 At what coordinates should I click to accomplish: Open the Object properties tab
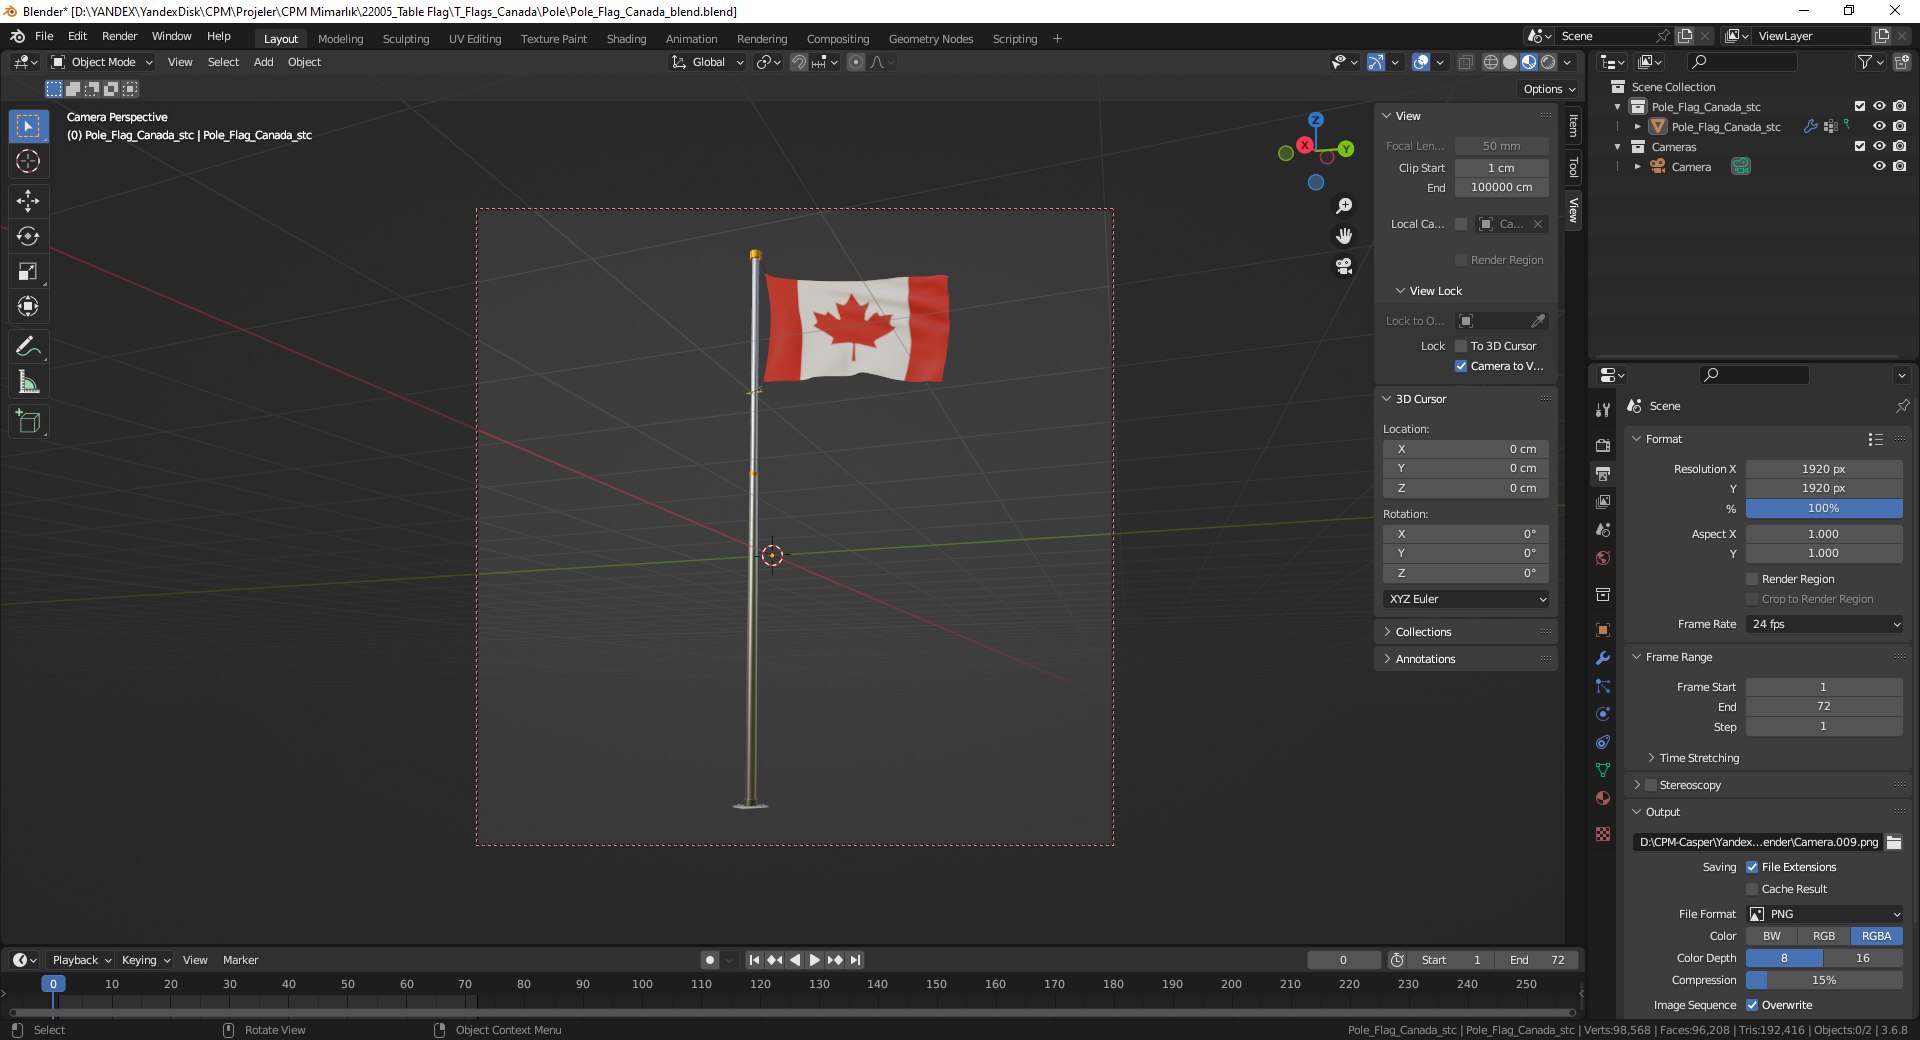click(1603, 630)
